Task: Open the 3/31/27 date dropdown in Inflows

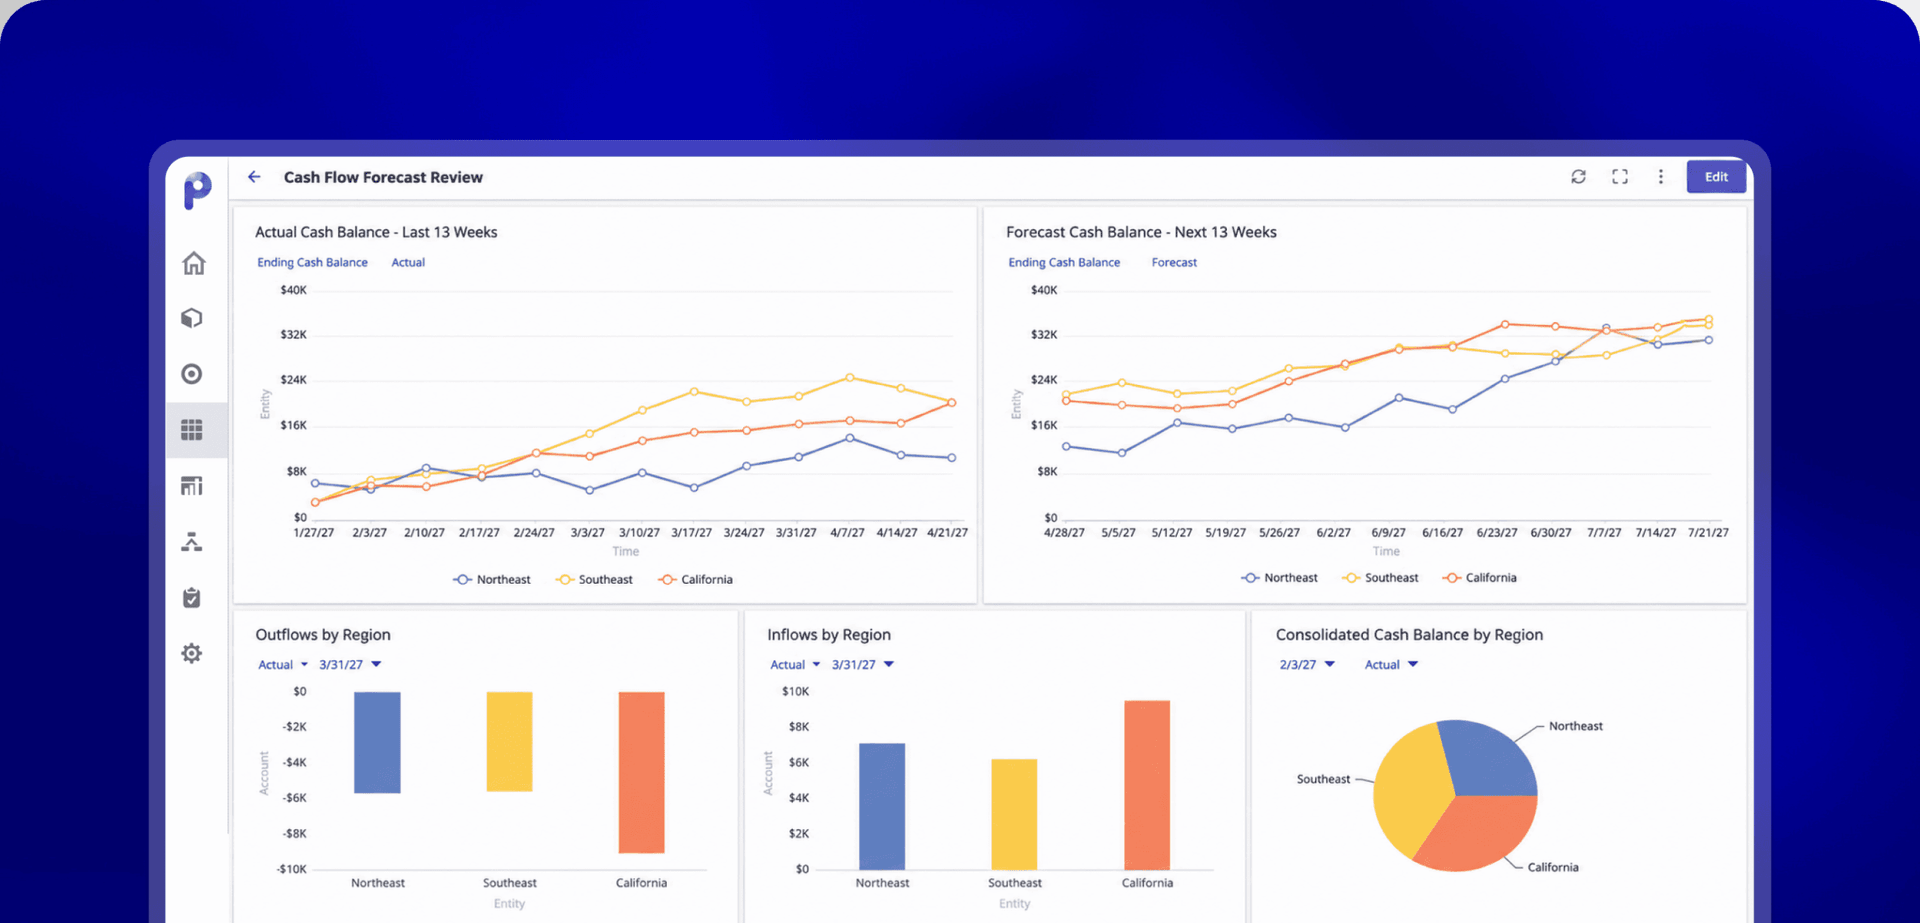Action: tap(863, 665)
